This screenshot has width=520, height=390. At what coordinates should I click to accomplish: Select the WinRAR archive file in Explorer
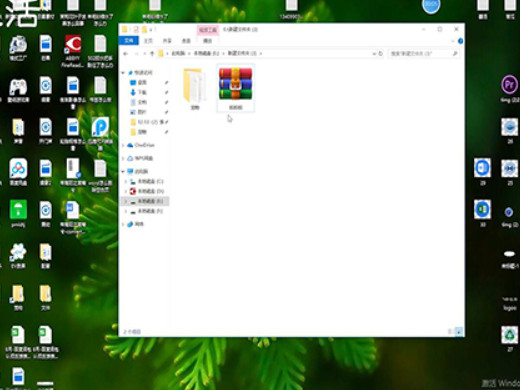[236, 88]
